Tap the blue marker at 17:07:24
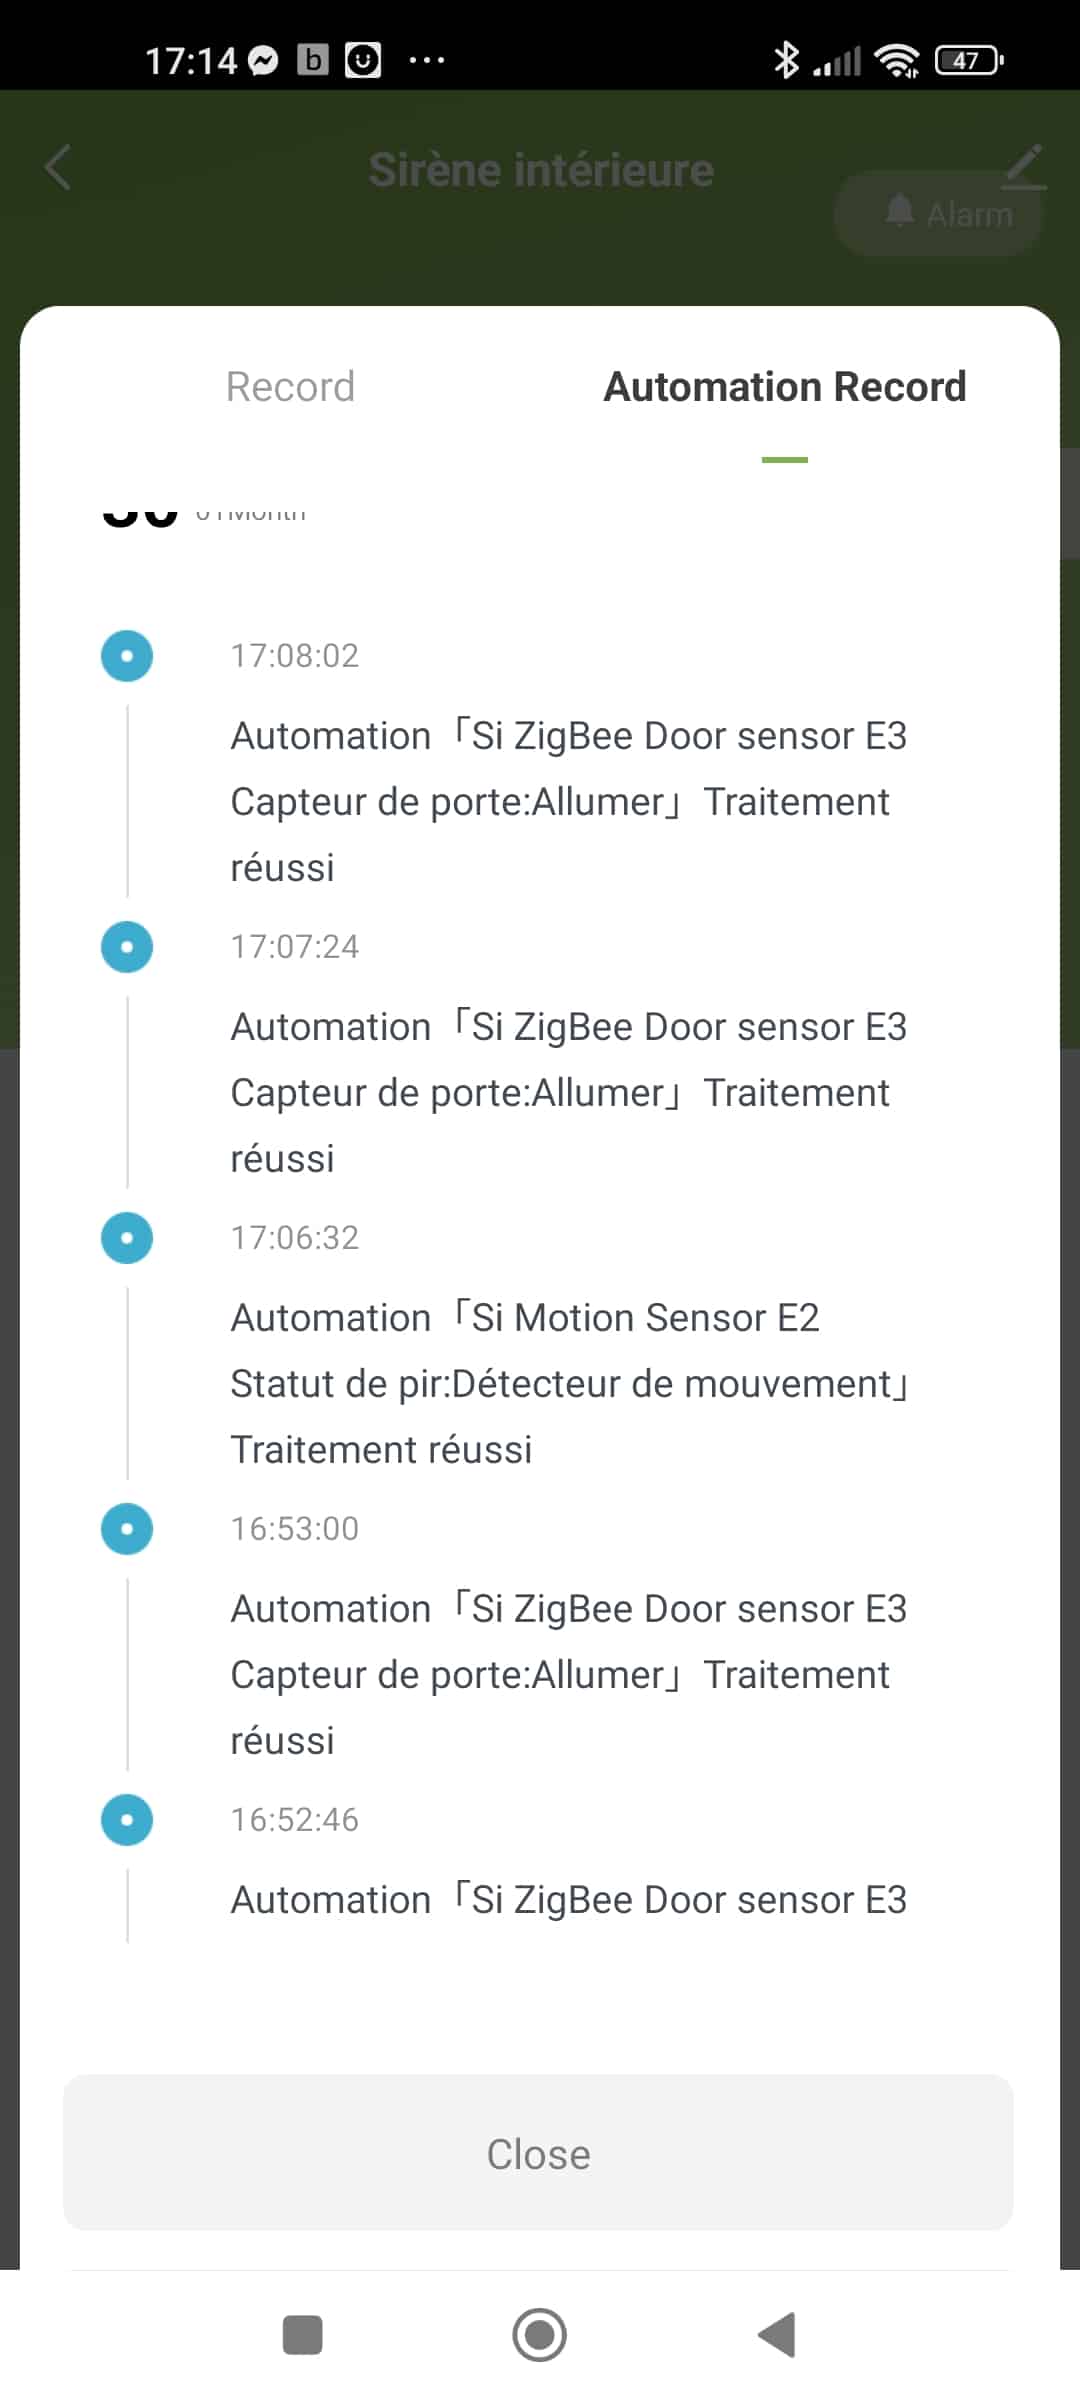 pyautogui.click(x=127, y=947)
